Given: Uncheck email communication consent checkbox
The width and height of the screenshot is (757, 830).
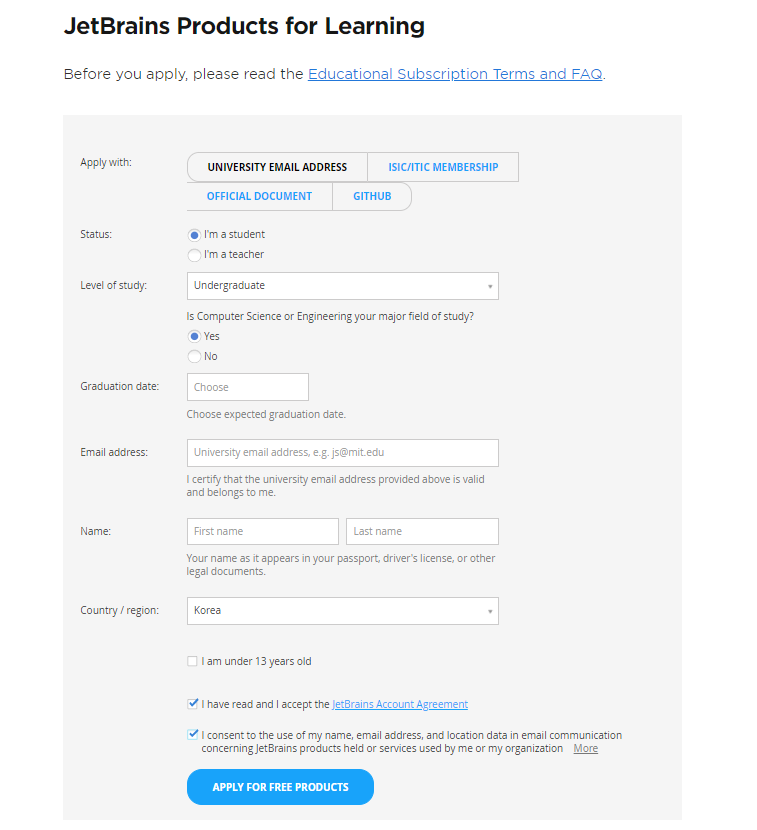Looking at the screenshot, I should (x=193, y=735).
